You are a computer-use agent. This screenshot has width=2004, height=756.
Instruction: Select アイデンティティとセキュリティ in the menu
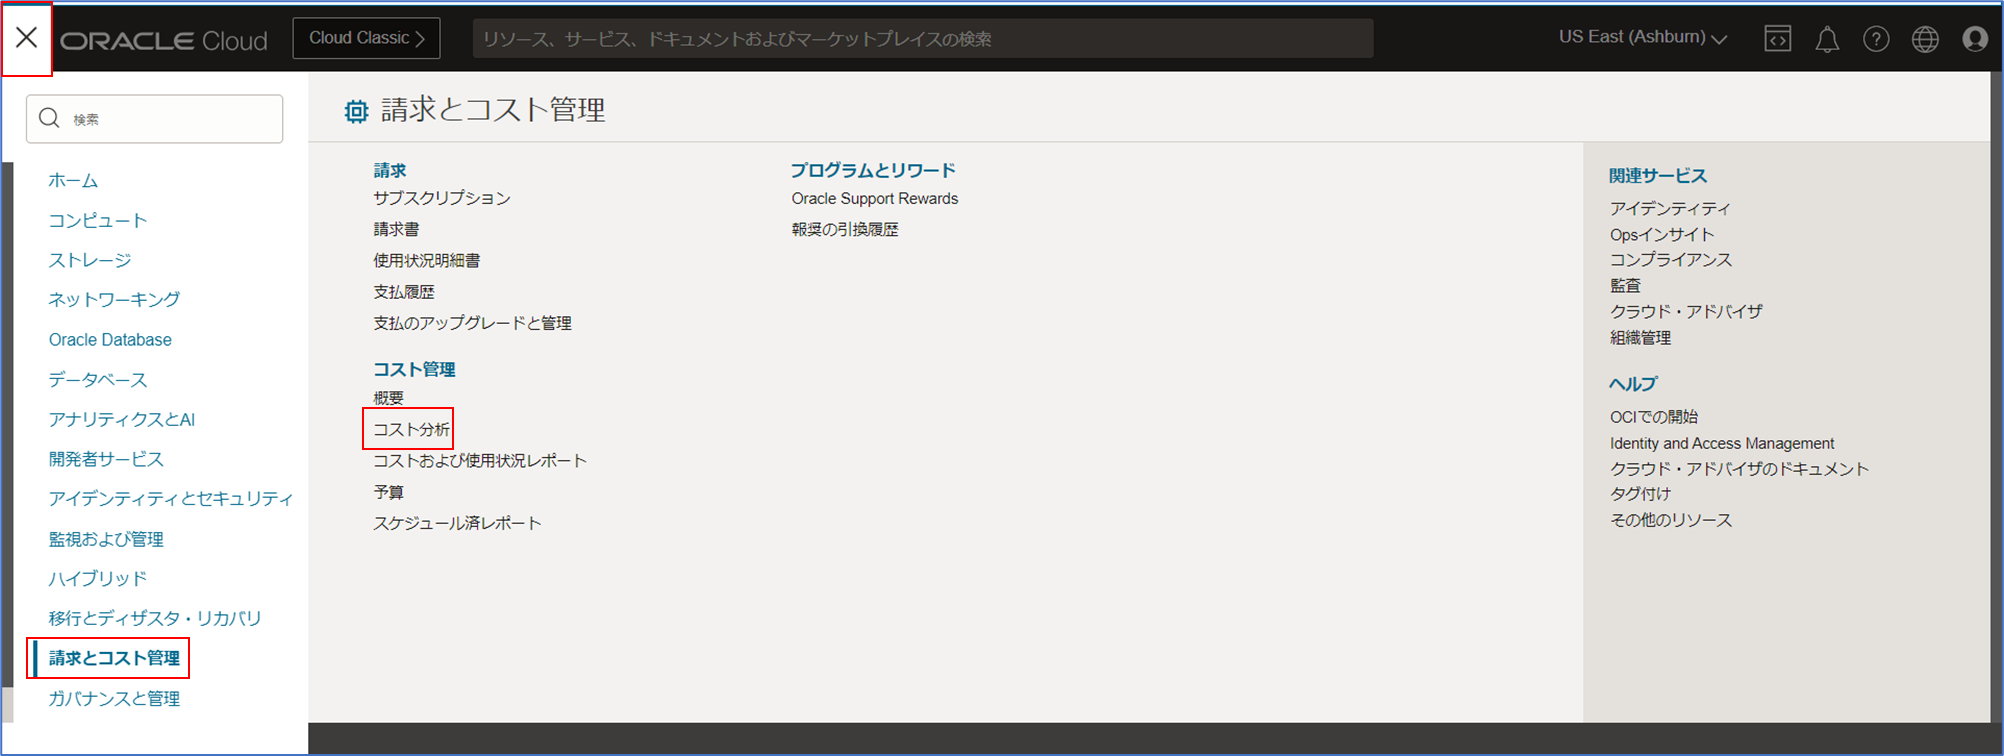point(171,498)
